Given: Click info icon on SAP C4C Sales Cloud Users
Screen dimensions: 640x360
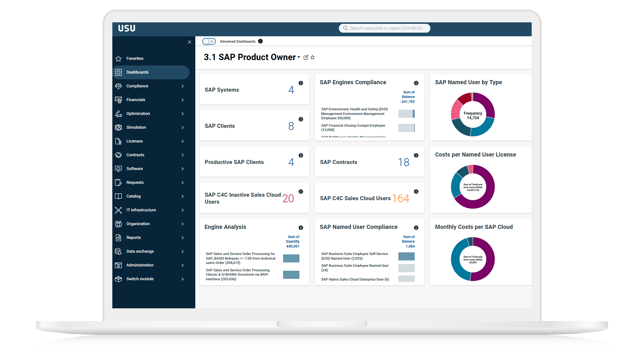Looking at the screenshot, I should coord(416,191).
